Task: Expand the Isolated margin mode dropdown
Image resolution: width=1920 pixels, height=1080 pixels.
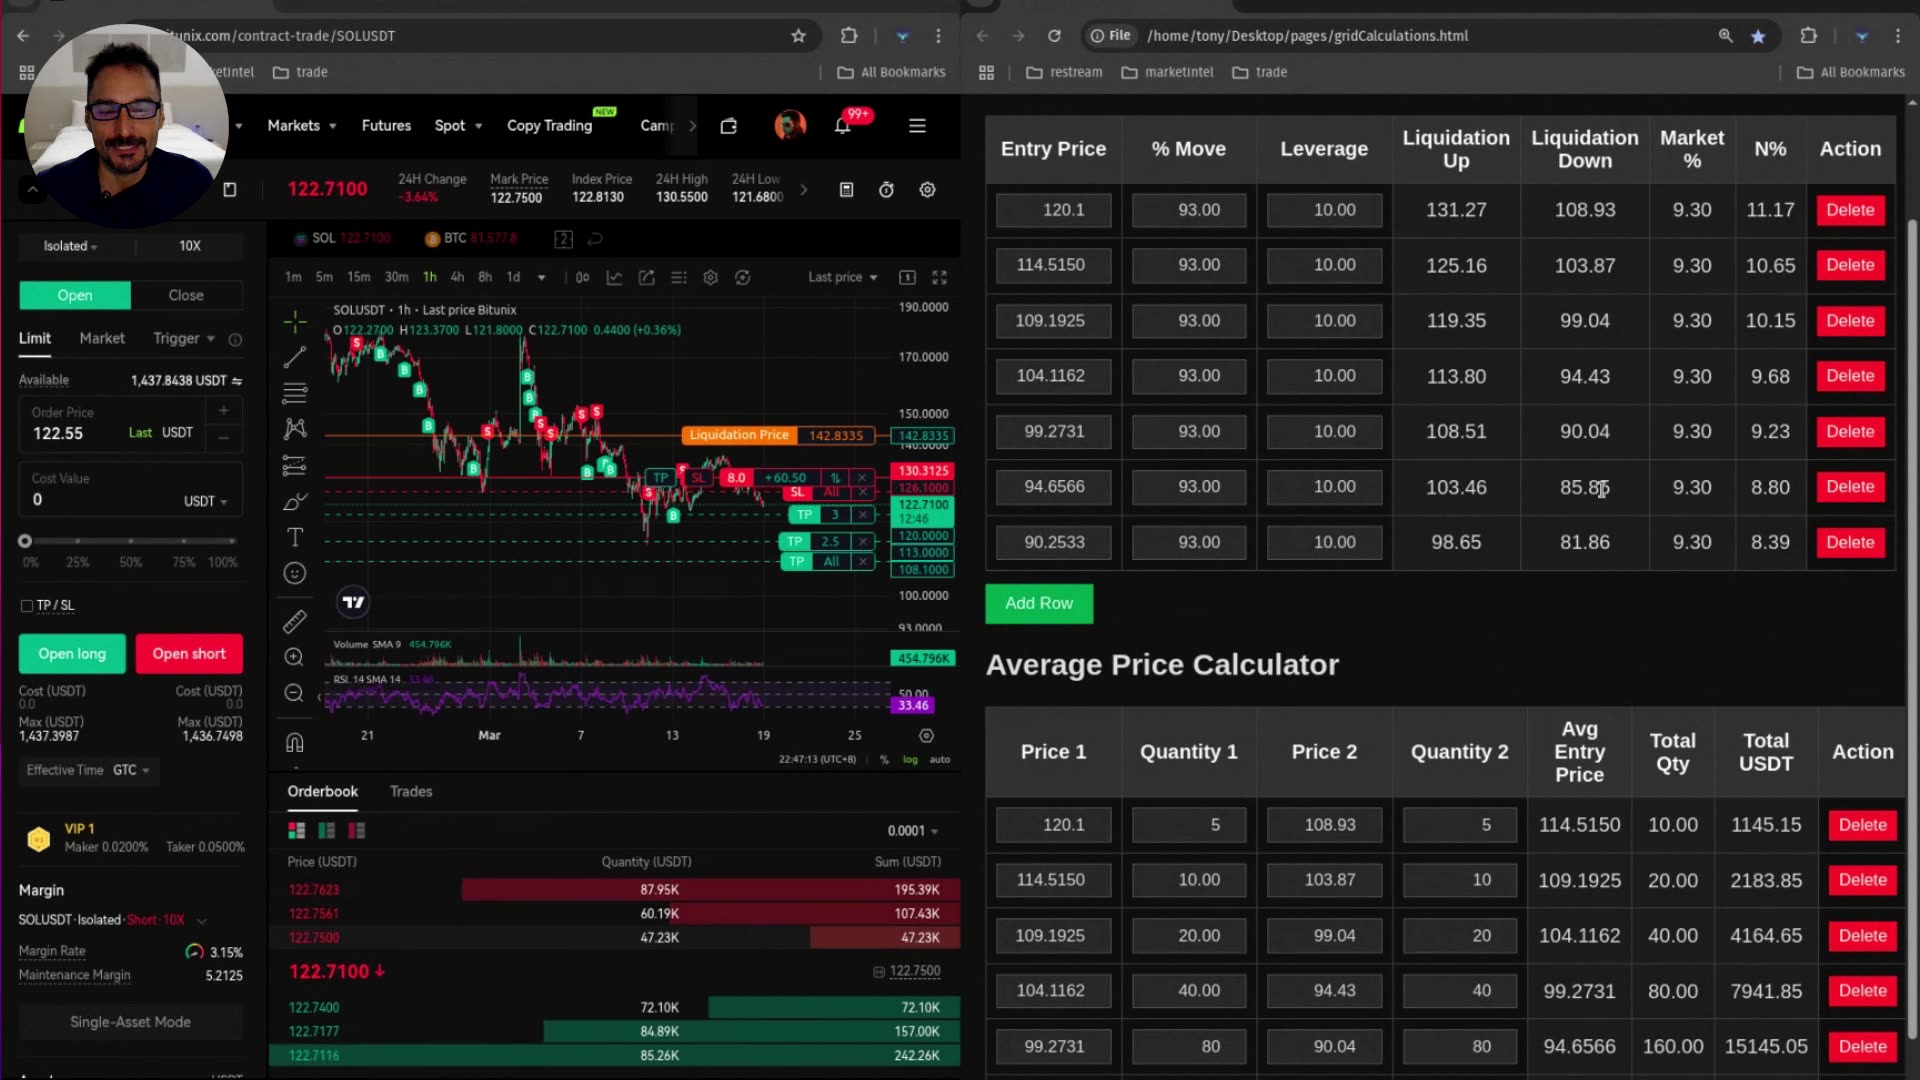Action: [x=70, y=246]
